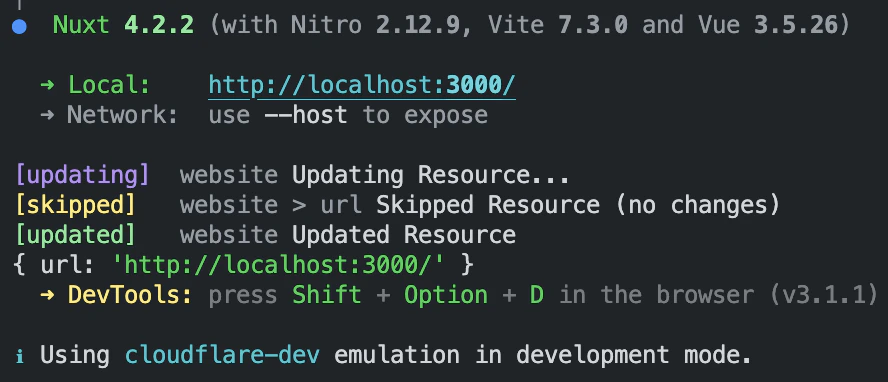Image resolution: width=888 pixels, height=382 pixels.
Task: Click the '[skipped]' status tag
Action: tap(75, 205)
